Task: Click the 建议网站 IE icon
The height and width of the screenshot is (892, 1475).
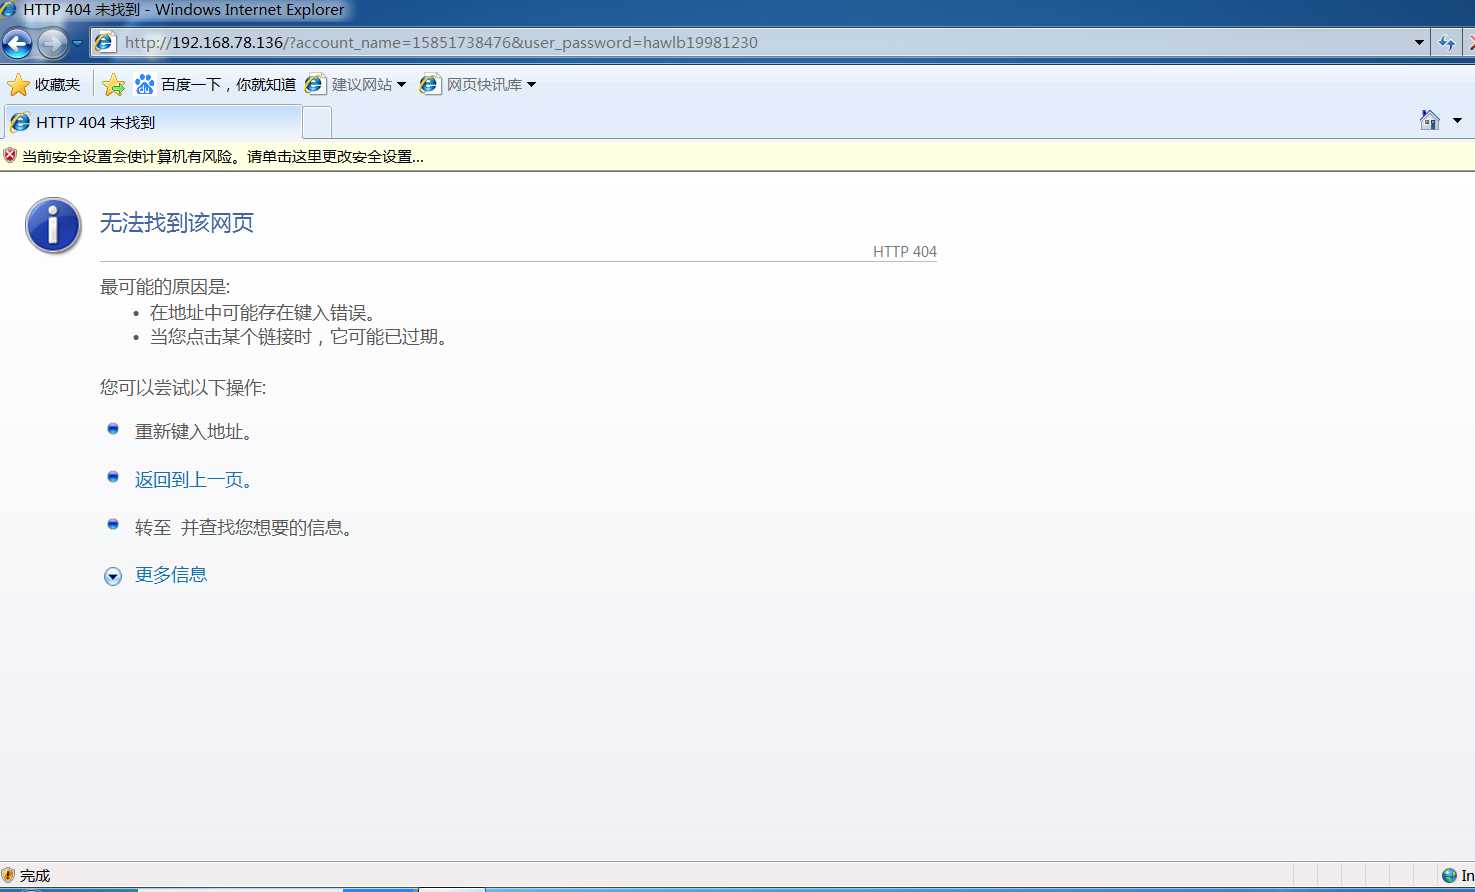Action: coord(315,84)
